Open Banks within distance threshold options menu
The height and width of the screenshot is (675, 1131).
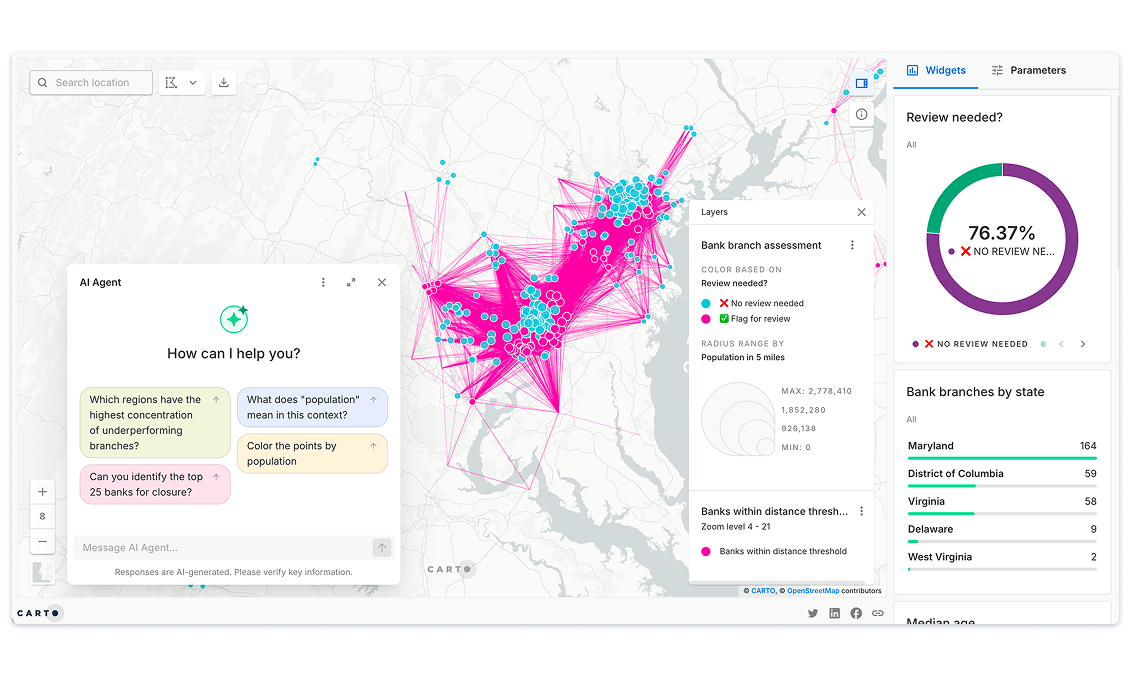click(x=861, y=511)
